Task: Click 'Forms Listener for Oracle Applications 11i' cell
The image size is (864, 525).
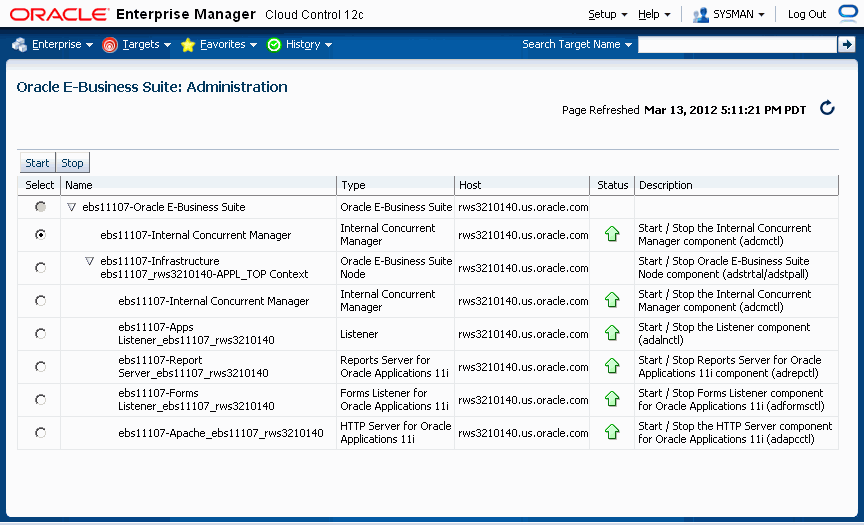Action: point(395,399)
